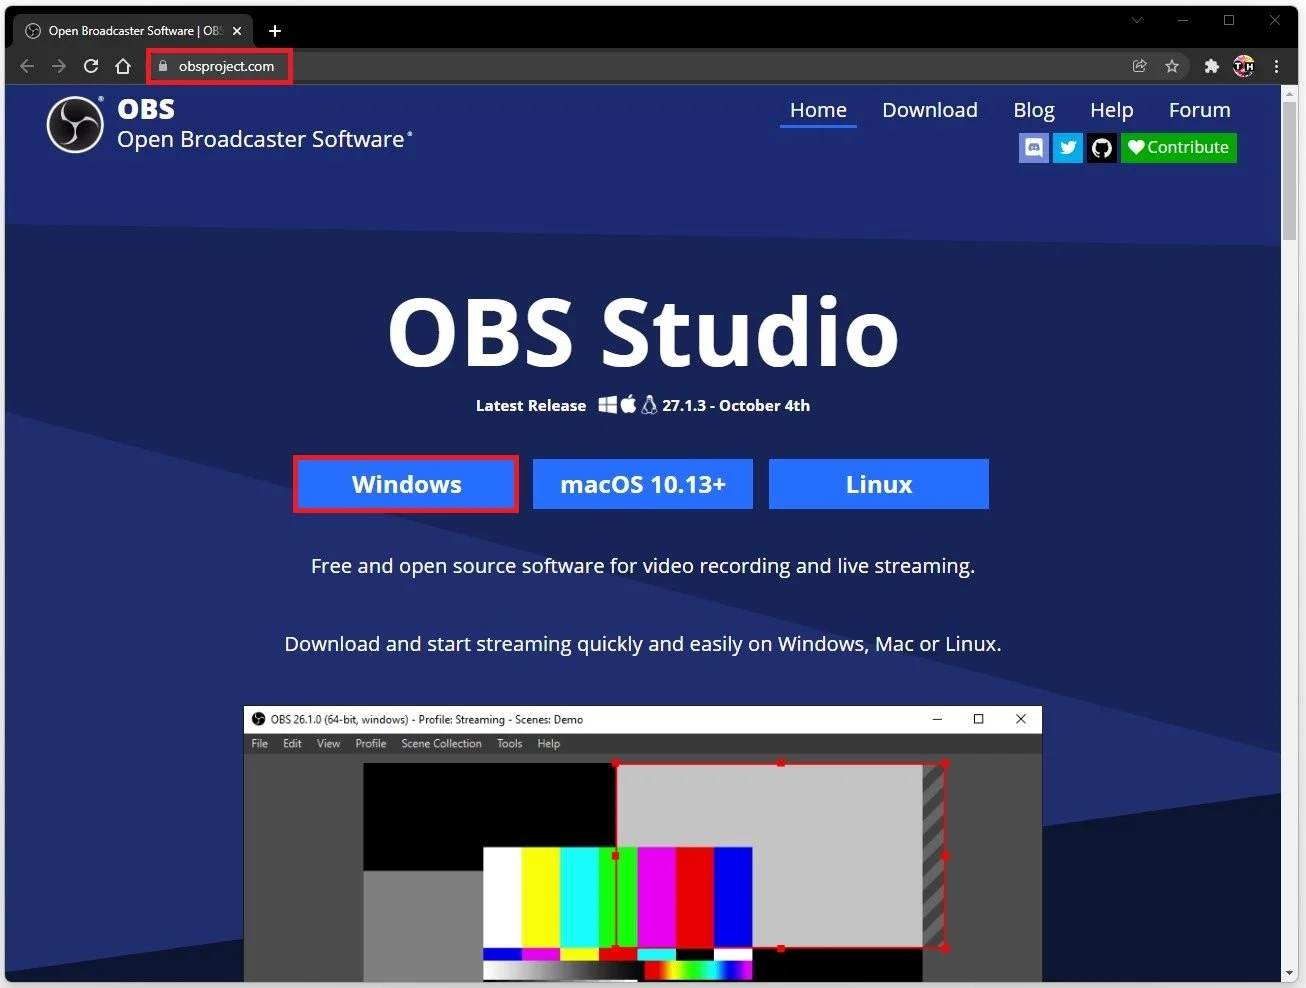The width and height of the screenshot is (1306, 988).
Task: Click the browser Forward arrow
Action: (59, 66)
